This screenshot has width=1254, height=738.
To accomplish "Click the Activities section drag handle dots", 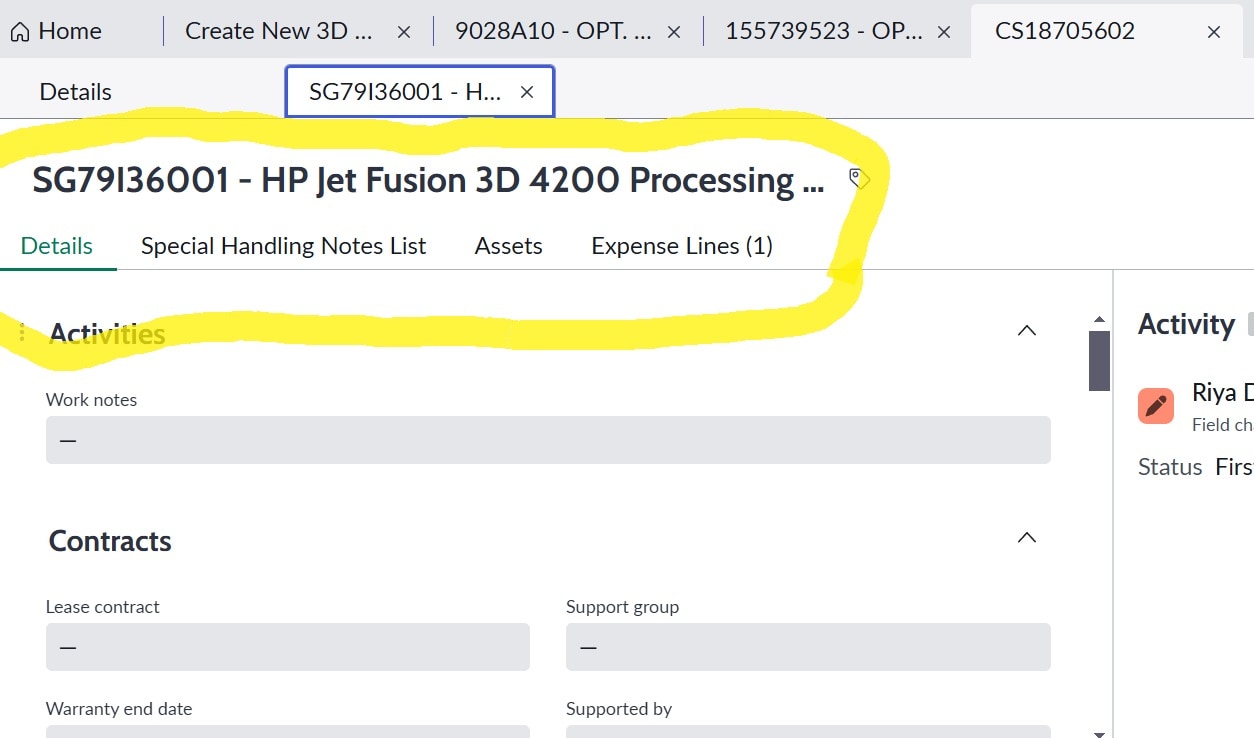I will [x=22, y=332].
